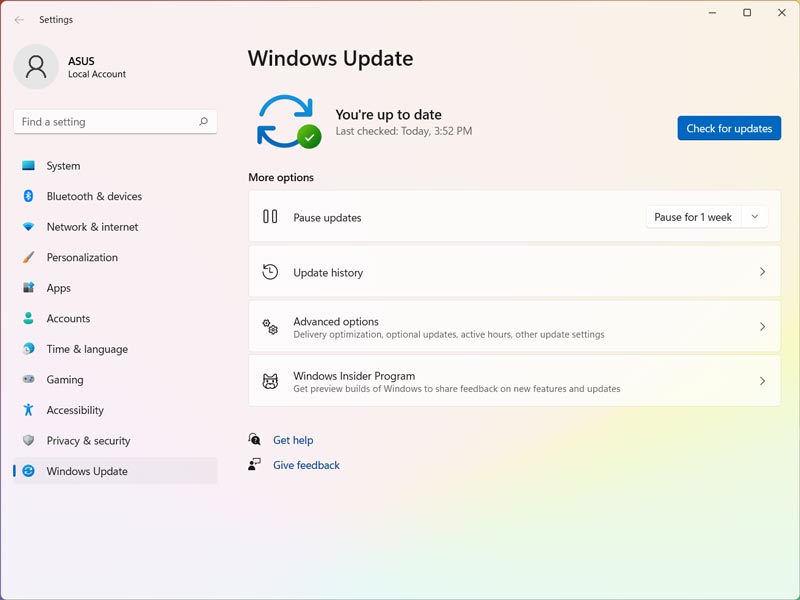The image size is (800, 600).
Task: Click the pause bars icon
Action: point(270,217)
